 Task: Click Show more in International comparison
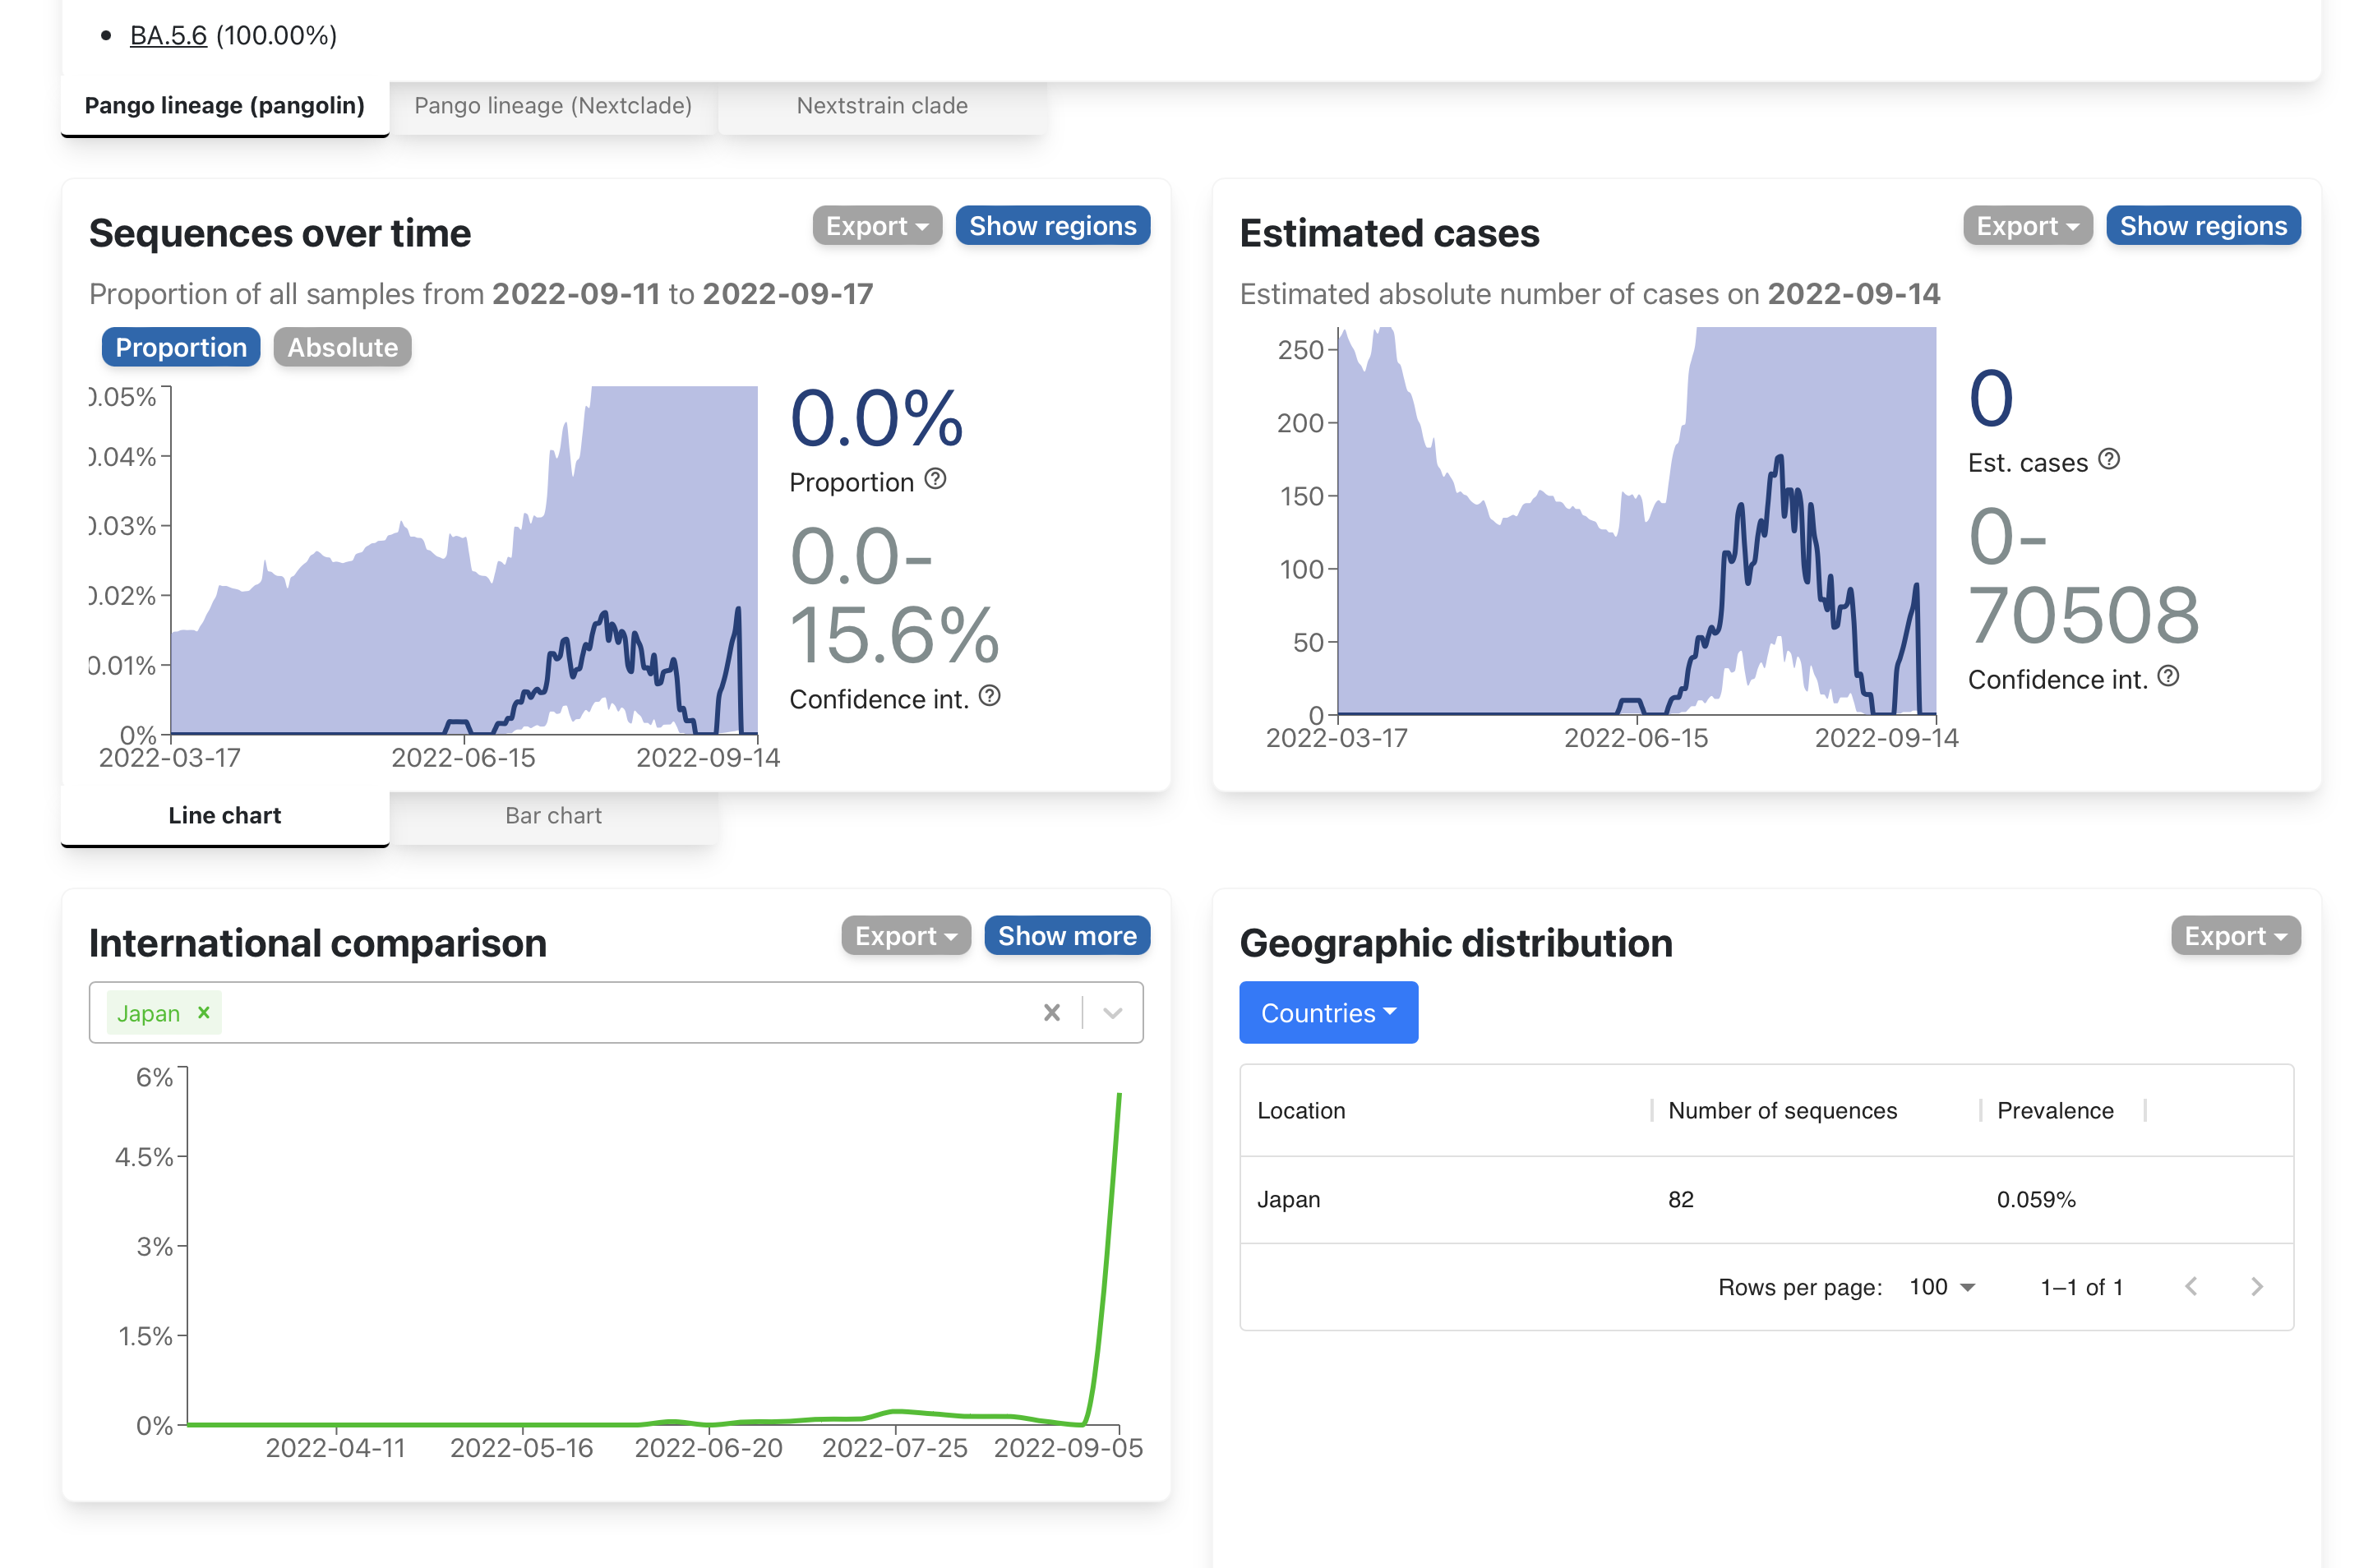click(1066, 936)
